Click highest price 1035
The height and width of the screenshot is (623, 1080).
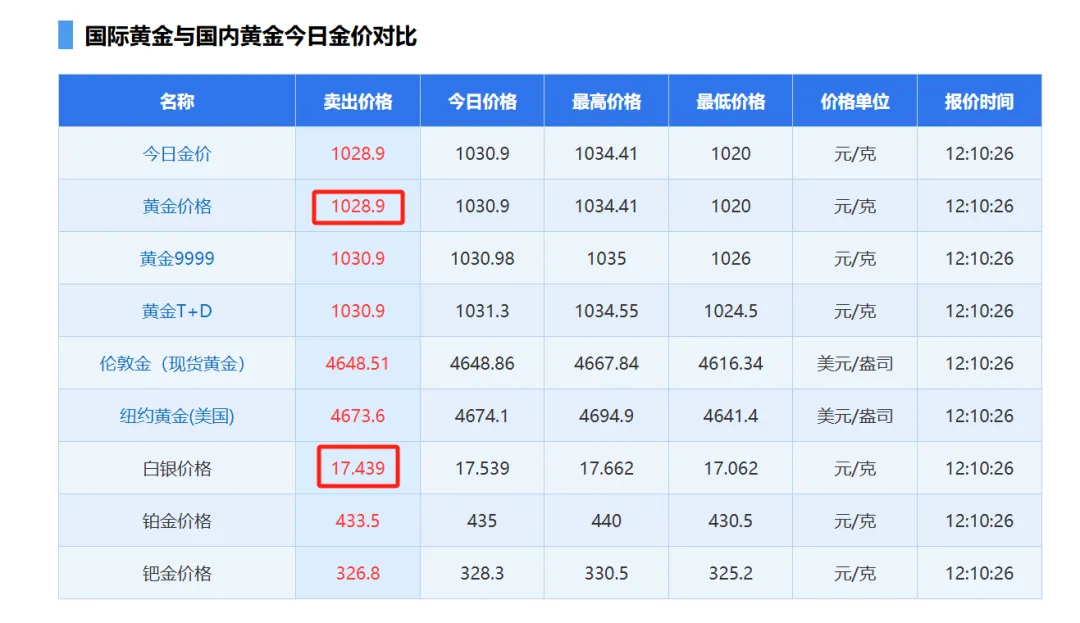[x=606, y=258]
